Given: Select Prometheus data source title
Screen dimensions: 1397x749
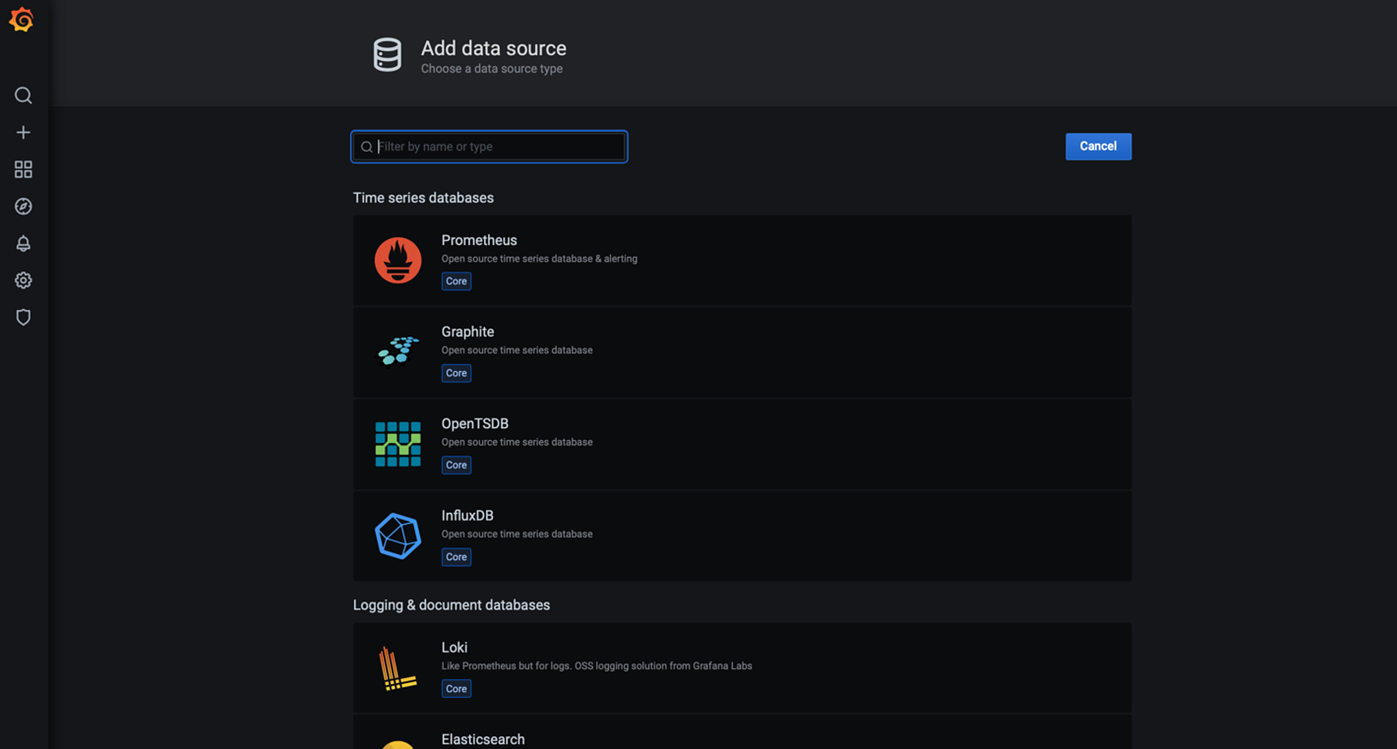Looking at the screenshot, I should coord(479,240).
